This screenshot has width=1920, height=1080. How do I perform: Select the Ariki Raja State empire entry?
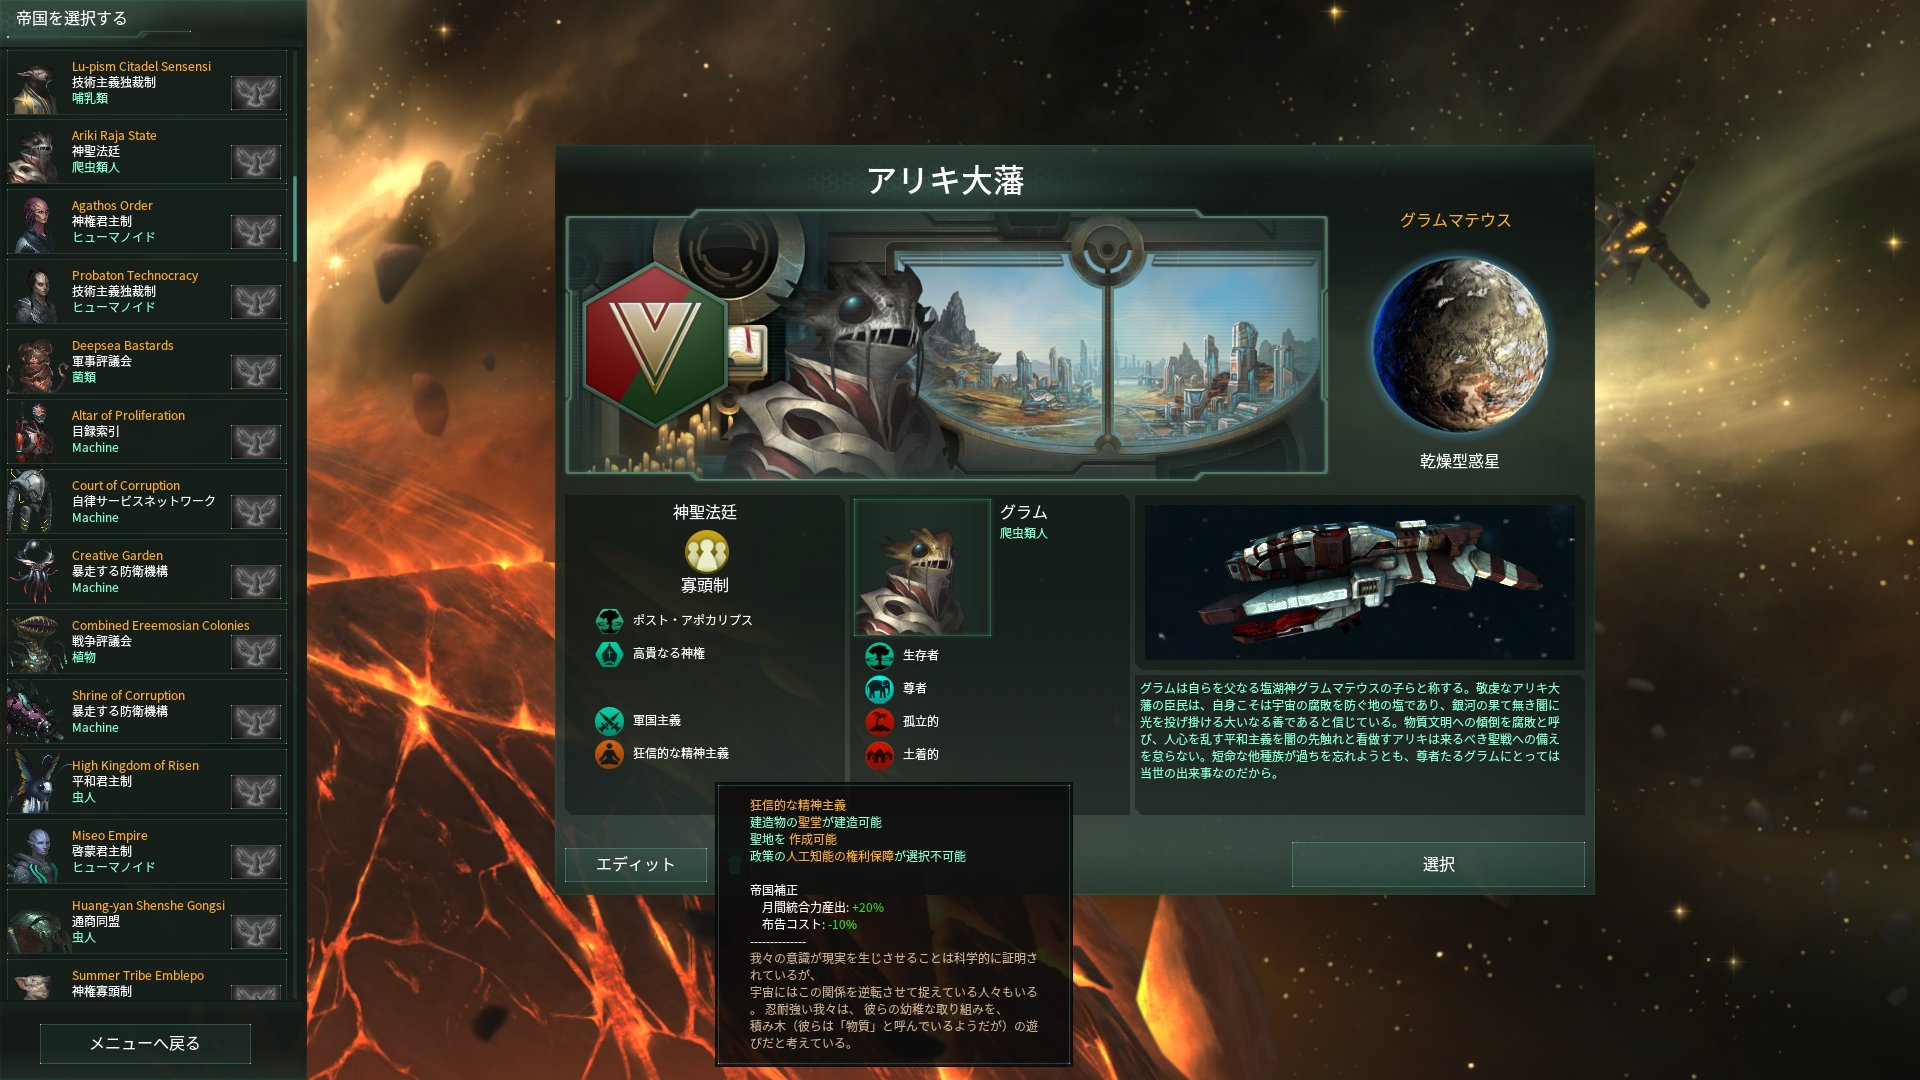click(146, 152)
